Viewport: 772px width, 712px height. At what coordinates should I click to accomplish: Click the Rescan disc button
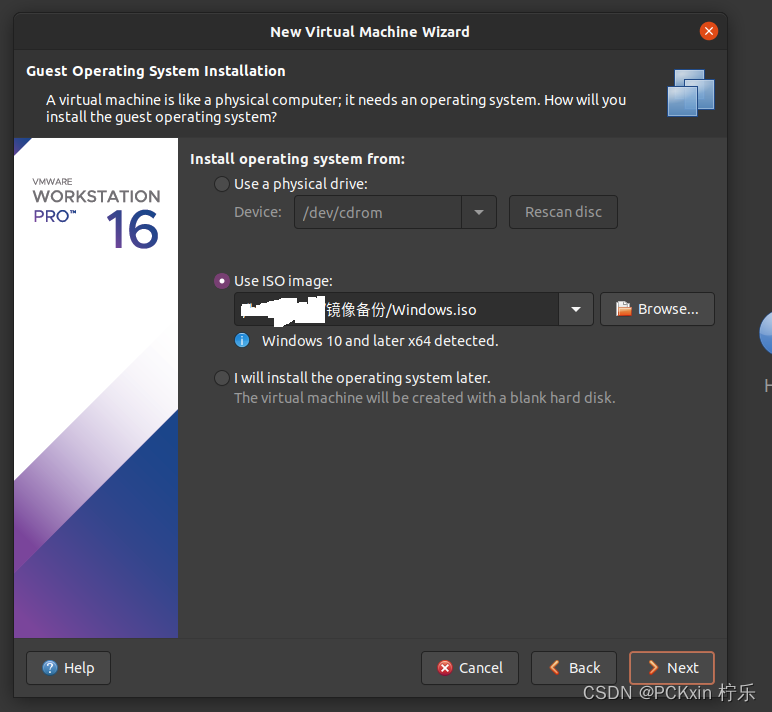(563, 212)
